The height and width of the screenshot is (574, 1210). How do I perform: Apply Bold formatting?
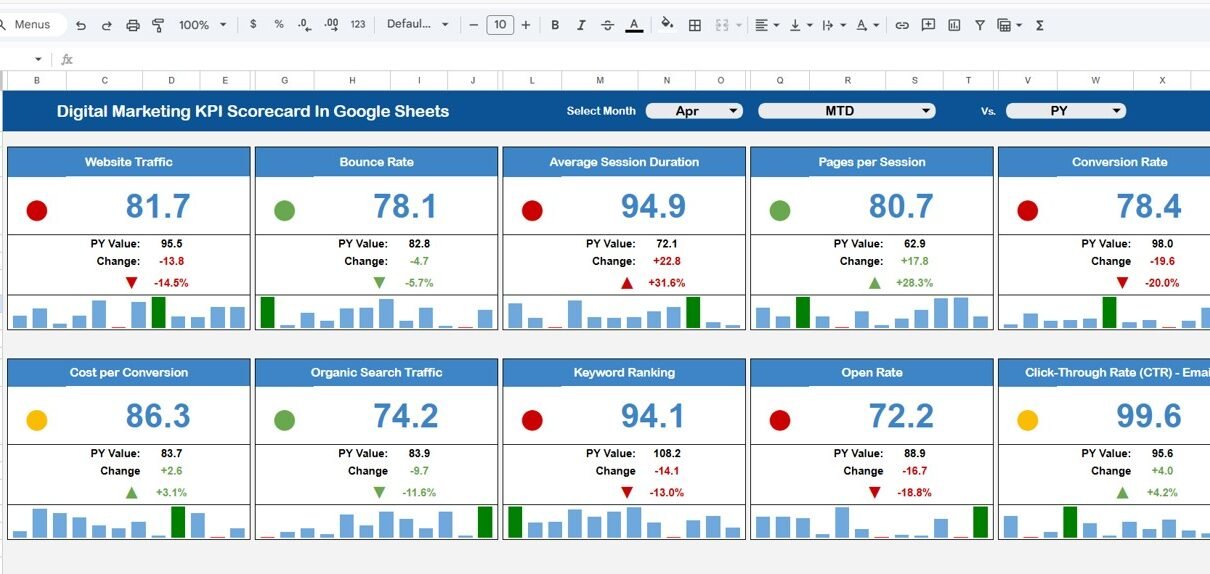pos(555,25)
